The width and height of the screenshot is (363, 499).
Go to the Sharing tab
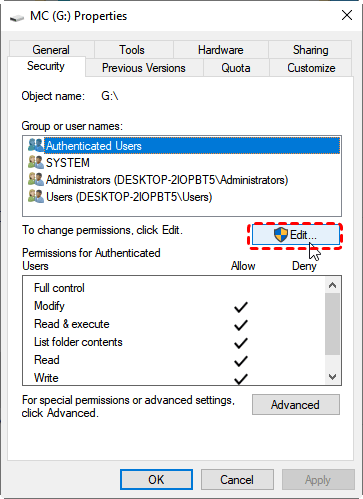click(x=310, y=50)
